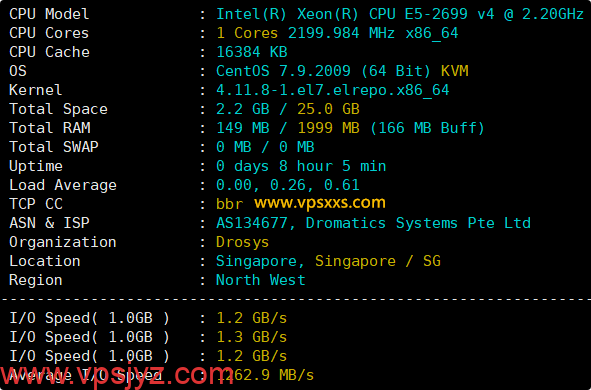Select the 'CPU Cache' label

tap(49, 52)
